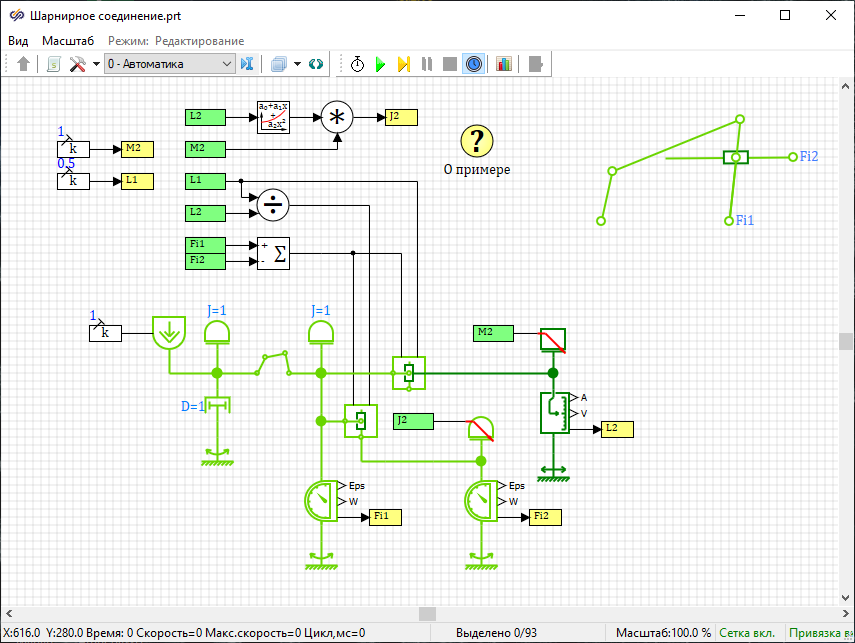
Task: Click the 'О примере' label
Action: (x=477, y=169)
